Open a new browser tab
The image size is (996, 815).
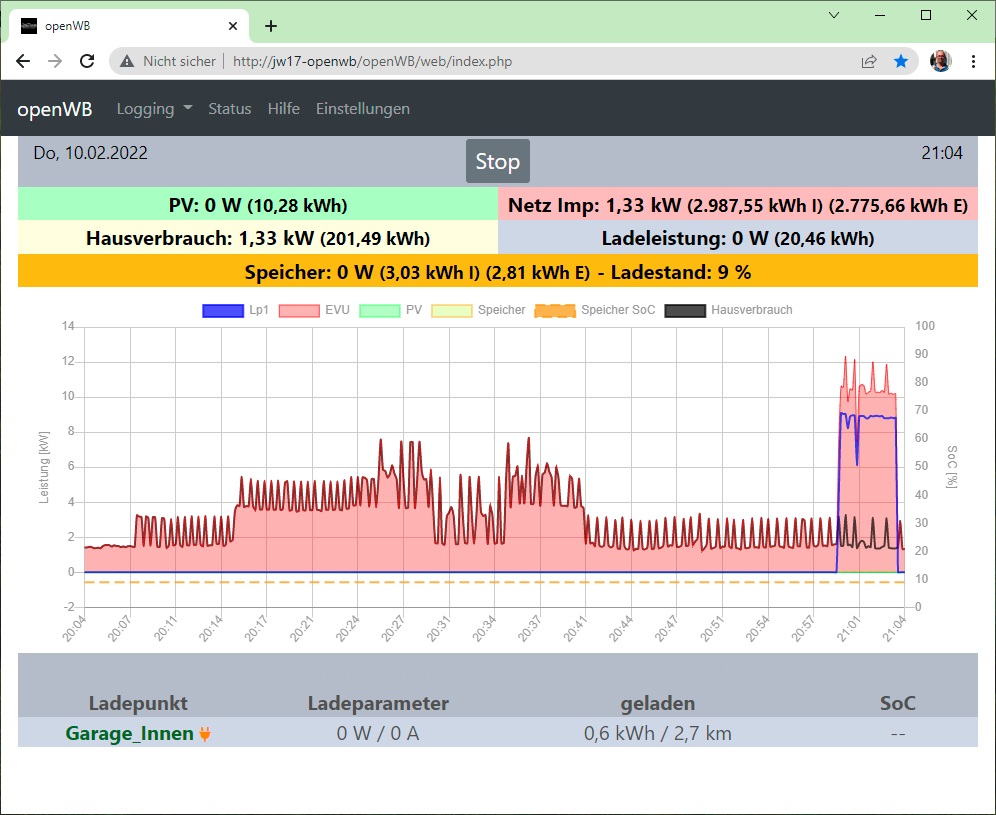(270, 26)
